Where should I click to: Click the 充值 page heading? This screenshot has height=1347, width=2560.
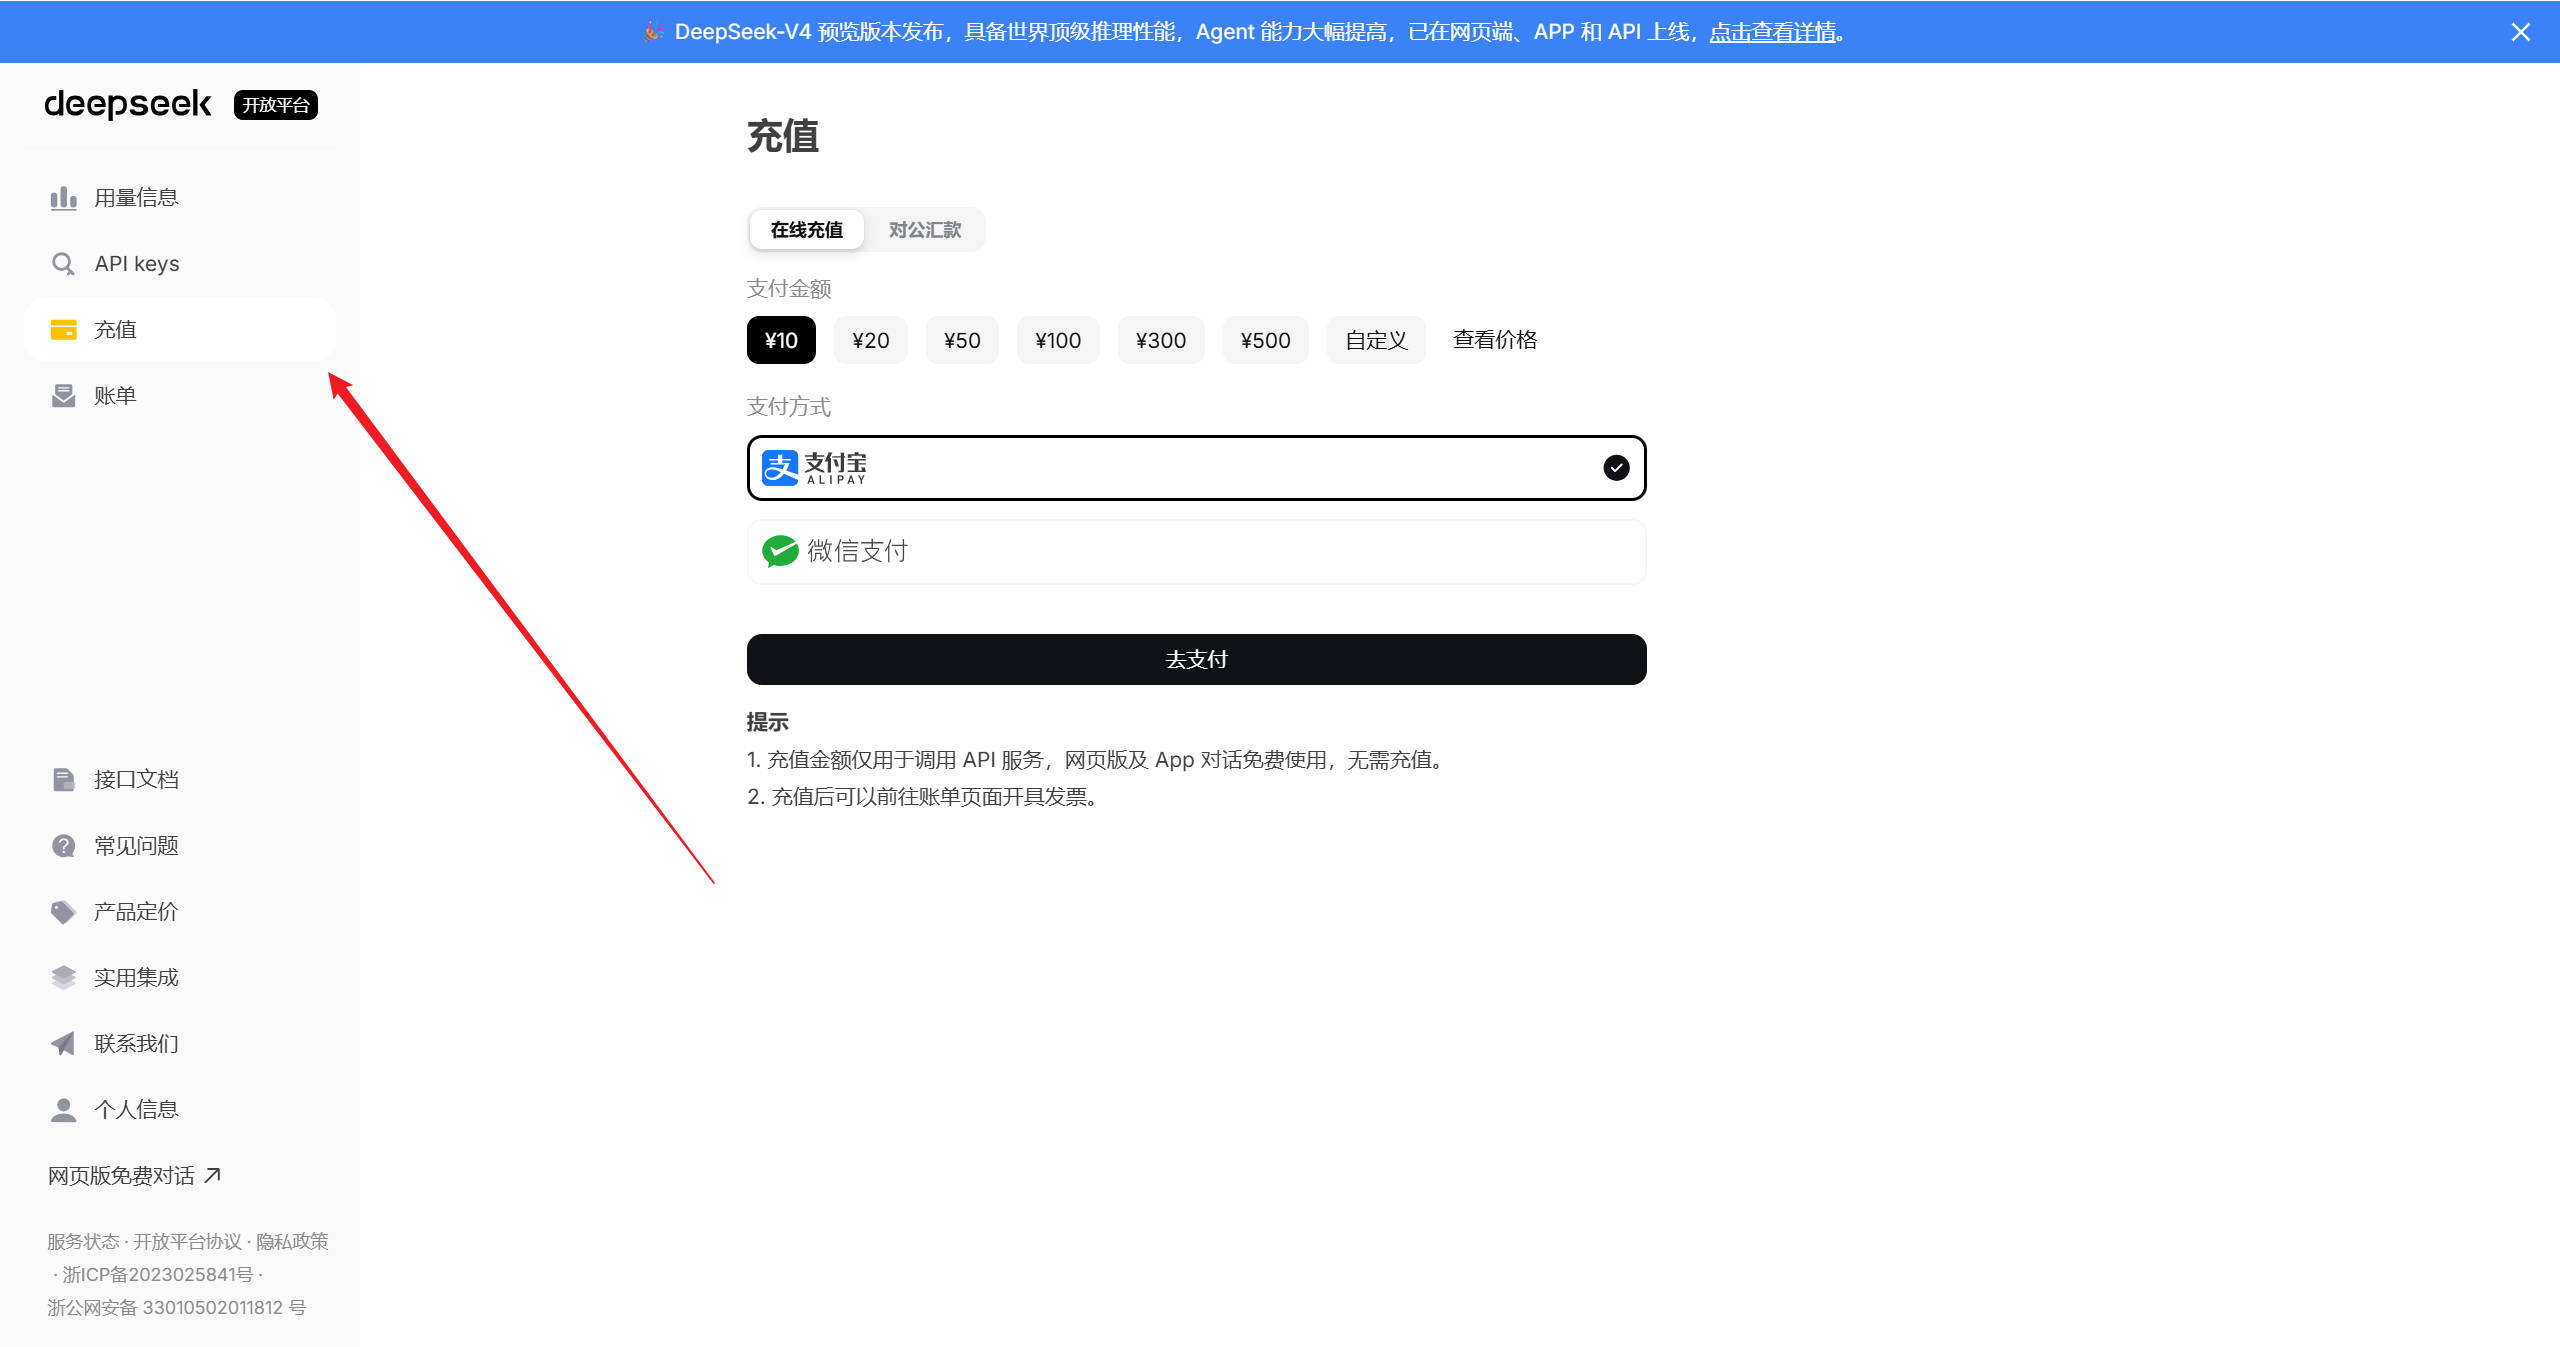click(x=783, y=136)
